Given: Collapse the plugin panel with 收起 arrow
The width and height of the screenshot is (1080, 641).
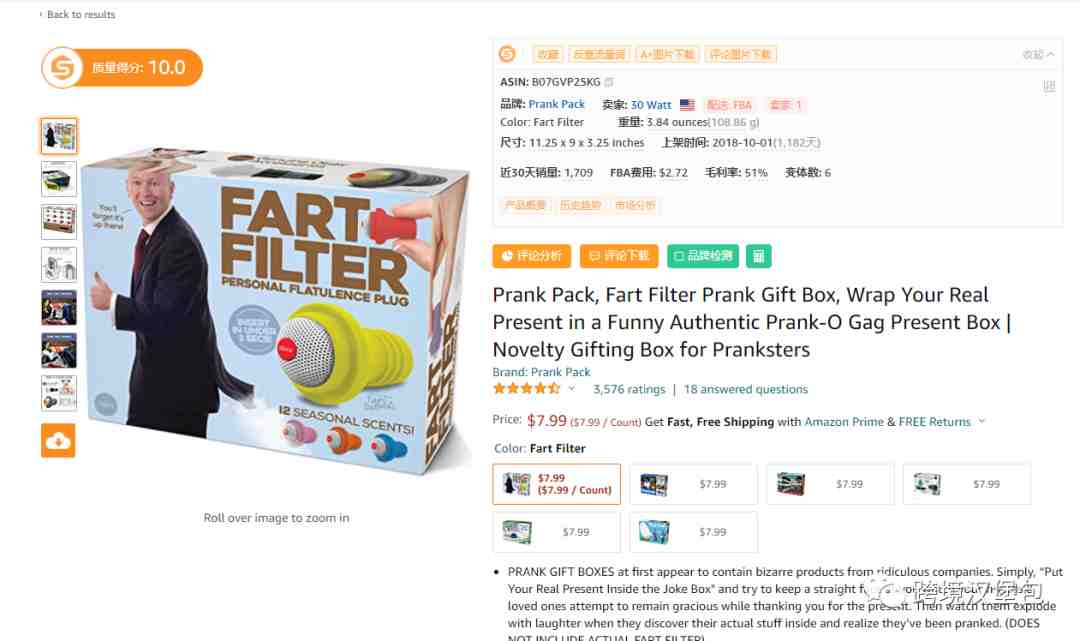Looking at the screenshot, I should coord(1039,54).
